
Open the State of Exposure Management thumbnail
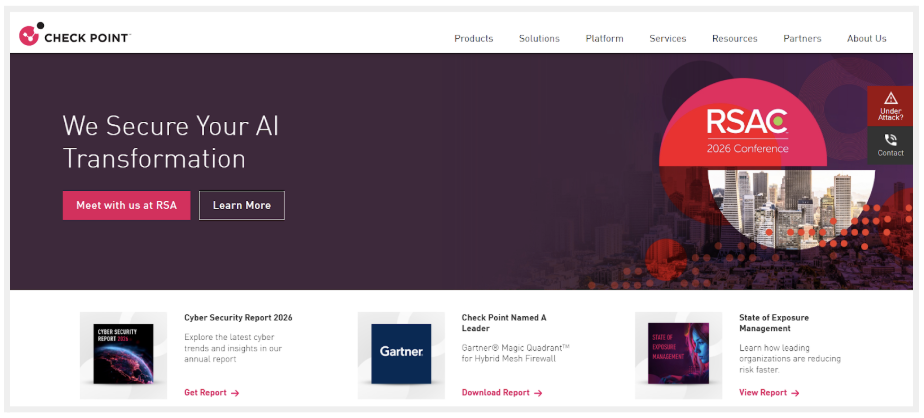(x=678, y=354)
